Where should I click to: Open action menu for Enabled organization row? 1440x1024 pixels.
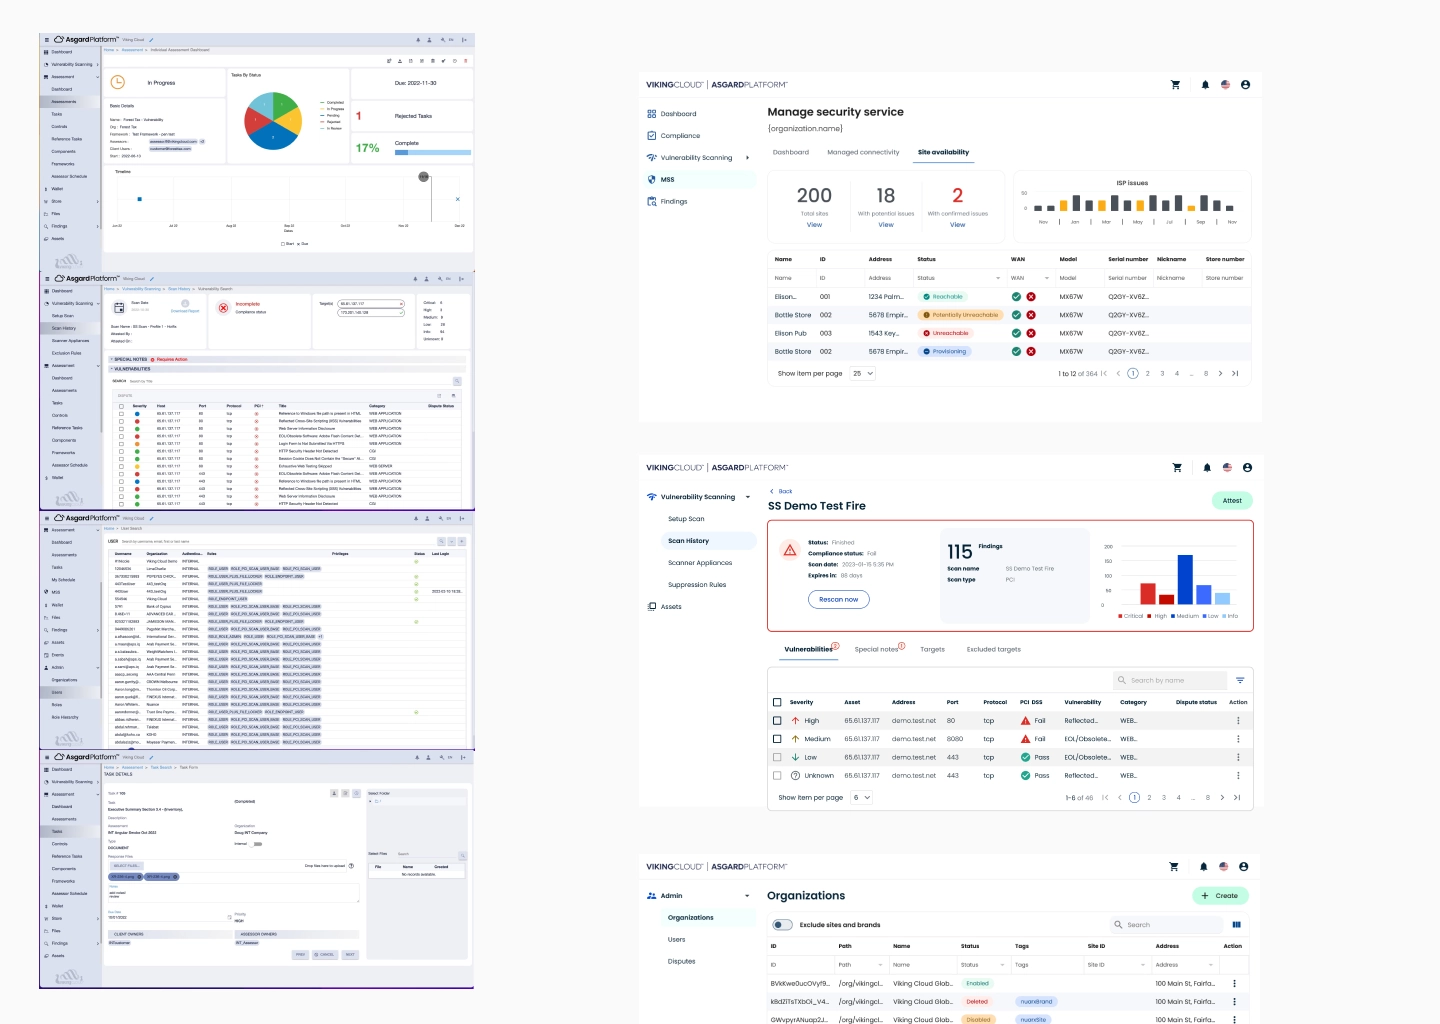[1234, 983]
